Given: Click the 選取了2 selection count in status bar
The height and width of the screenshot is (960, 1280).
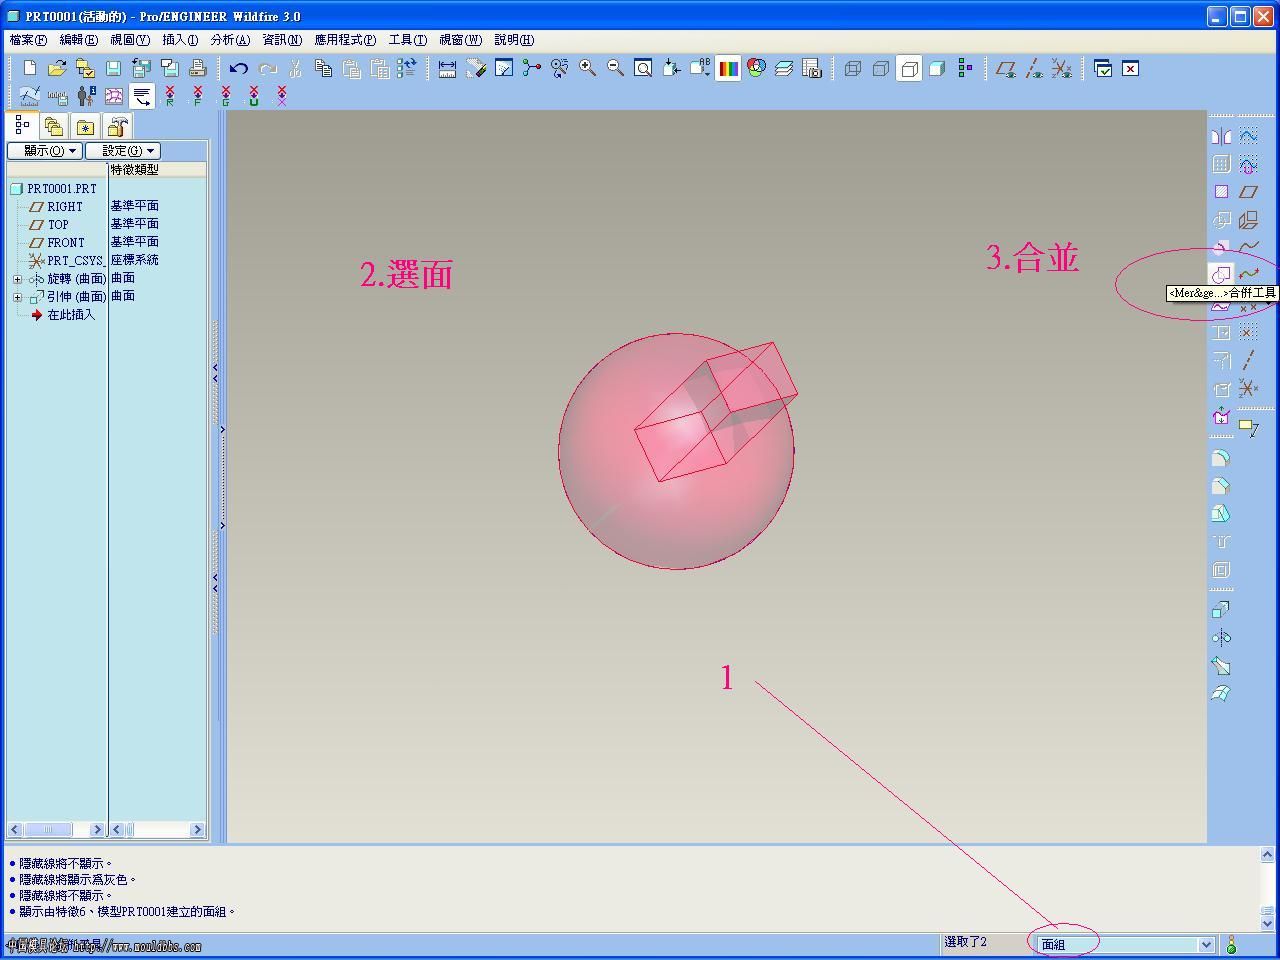Looking at the screenshot, I should point(966,942).
